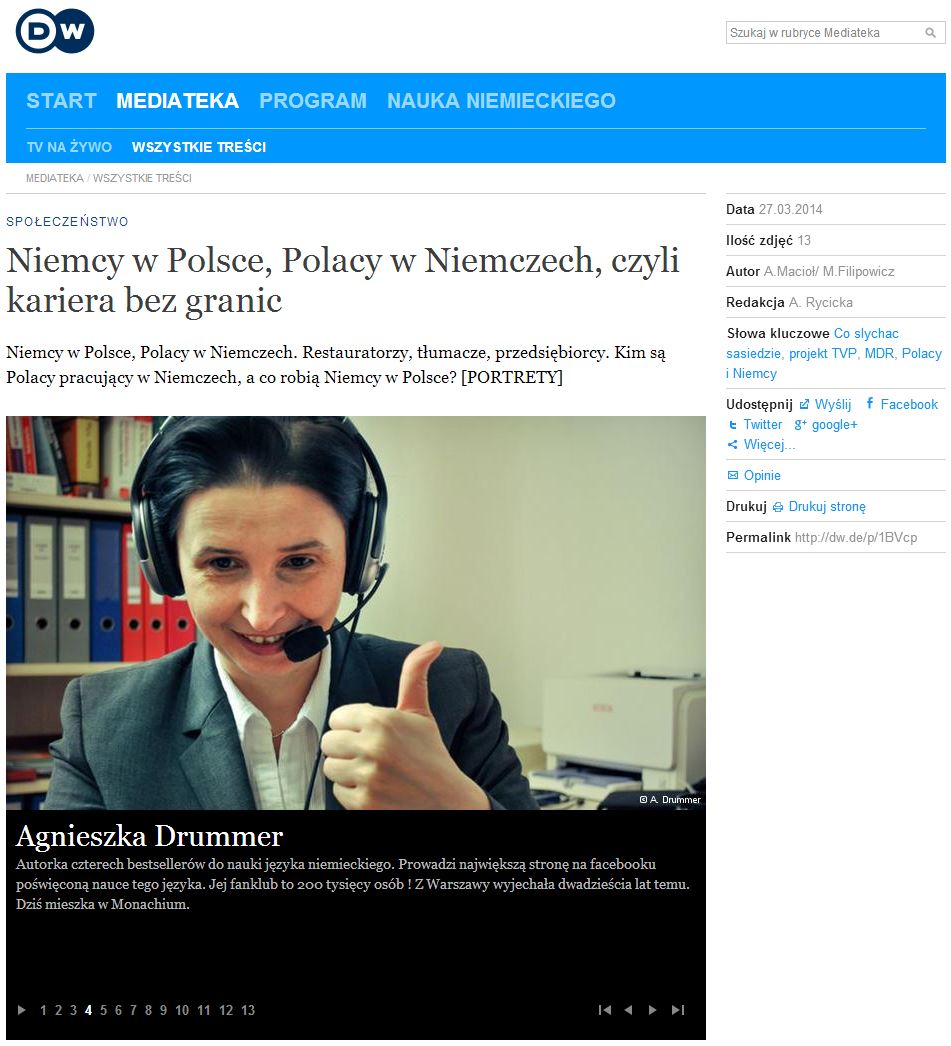
Task: Jump to last gallery image
Action: (678, 1010)
